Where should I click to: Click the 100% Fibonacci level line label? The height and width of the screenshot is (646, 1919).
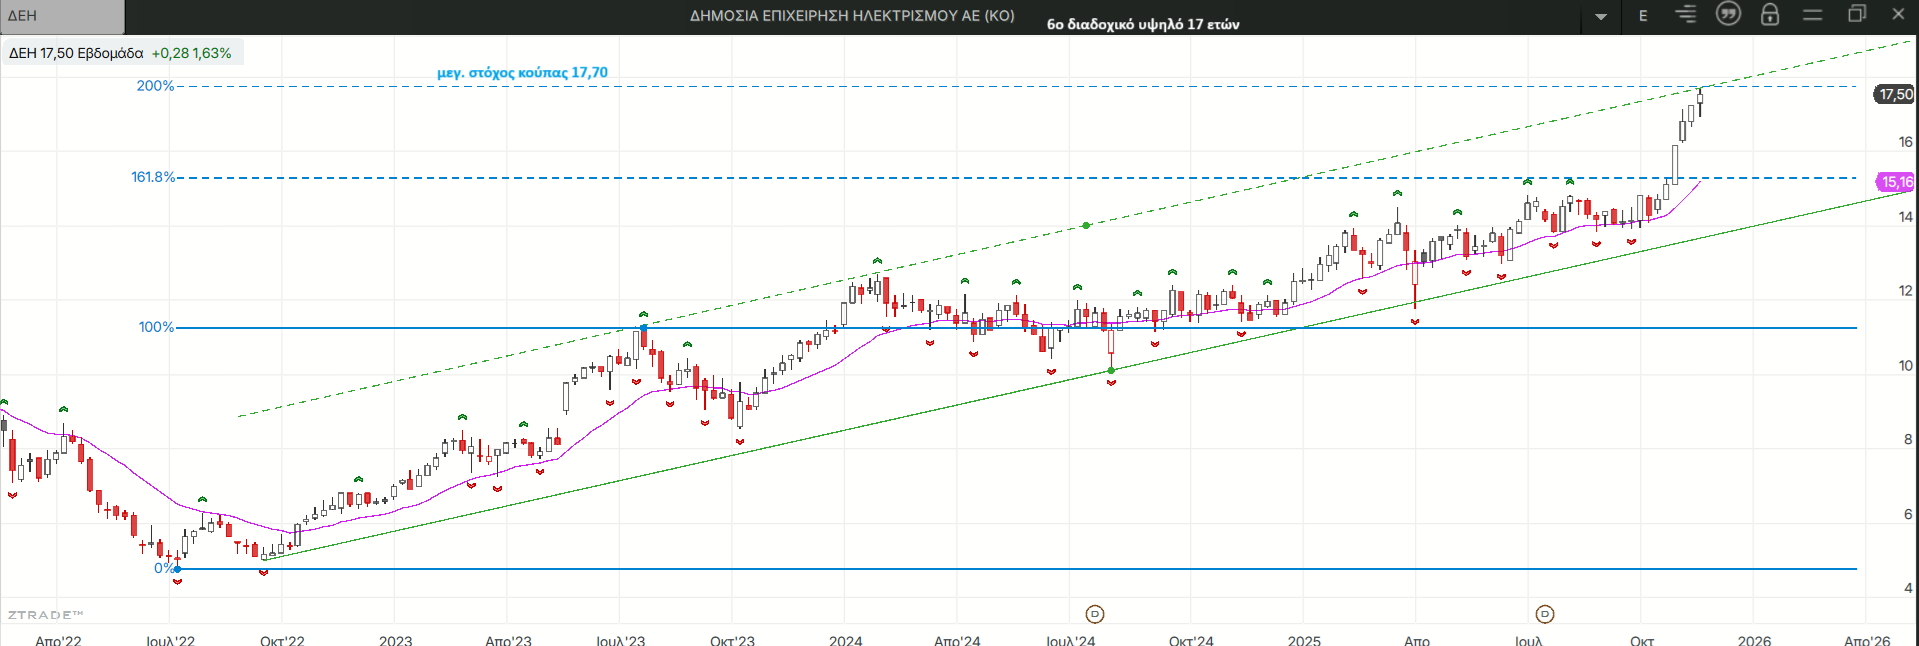pyautogui.click(x=156, y=327)
